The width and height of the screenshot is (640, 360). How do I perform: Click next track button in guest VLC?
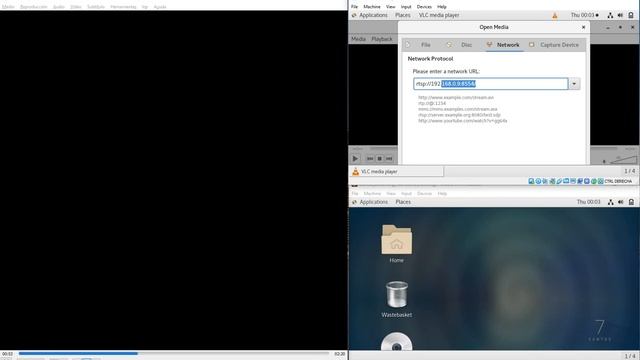[x=389, y=158]
